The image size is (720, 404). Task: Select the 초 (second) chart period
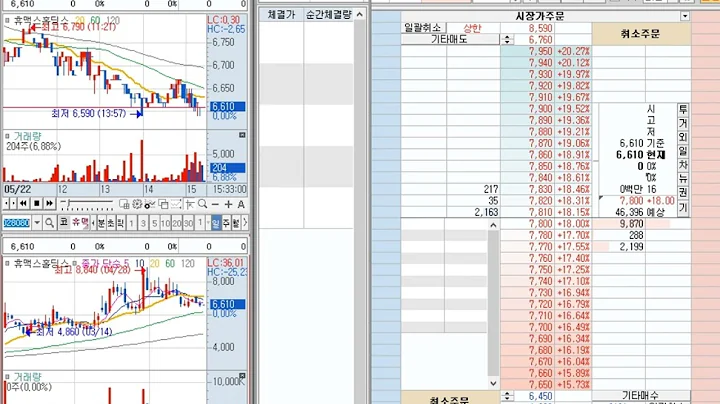click(x=111, y=223)
